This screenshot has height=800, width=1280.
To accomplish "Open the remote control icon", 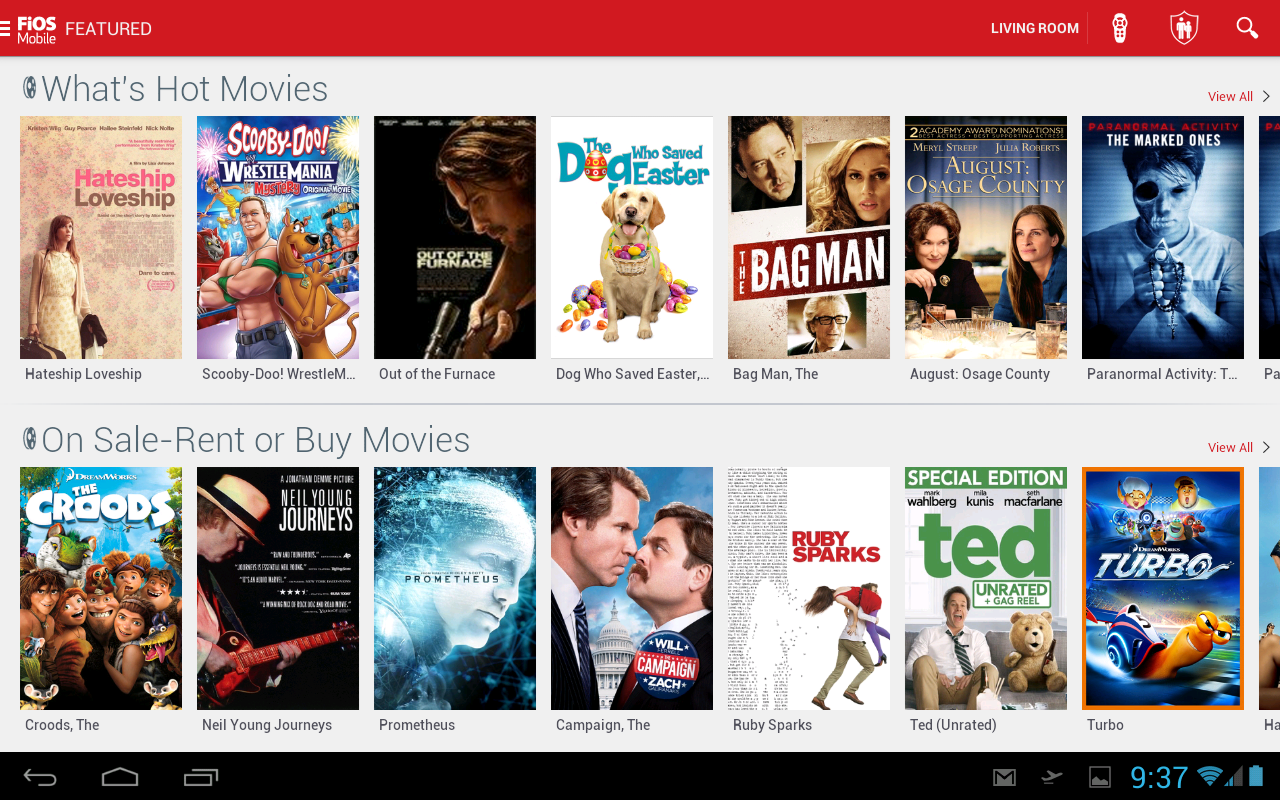I will click(x=1120, y=28).
